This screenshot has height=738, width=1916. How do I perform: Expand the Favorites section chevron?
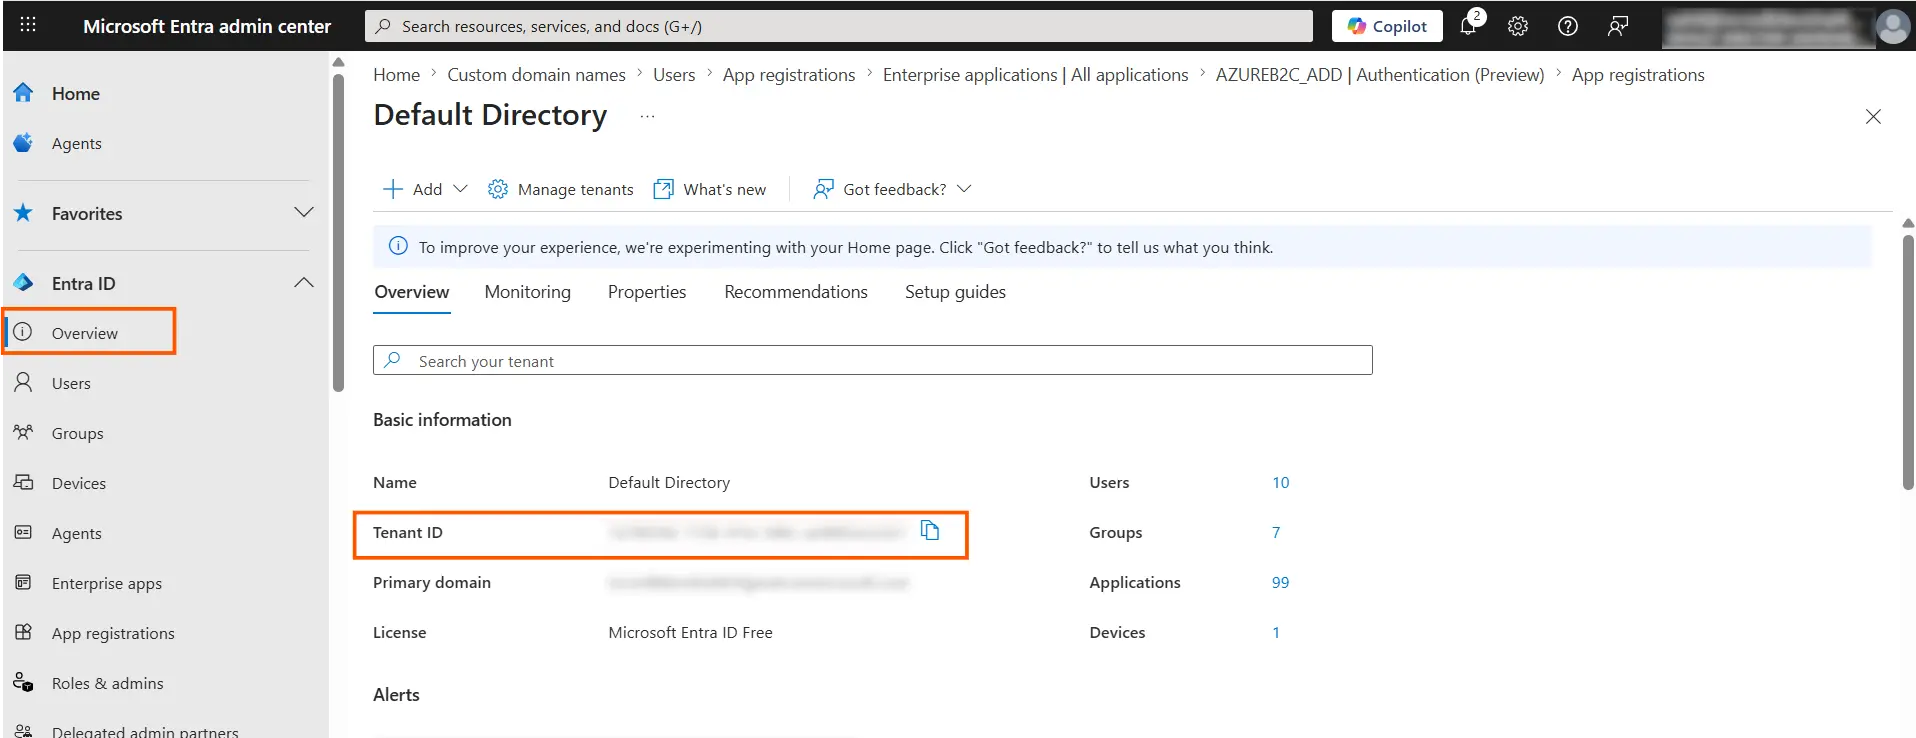[304, 213]
